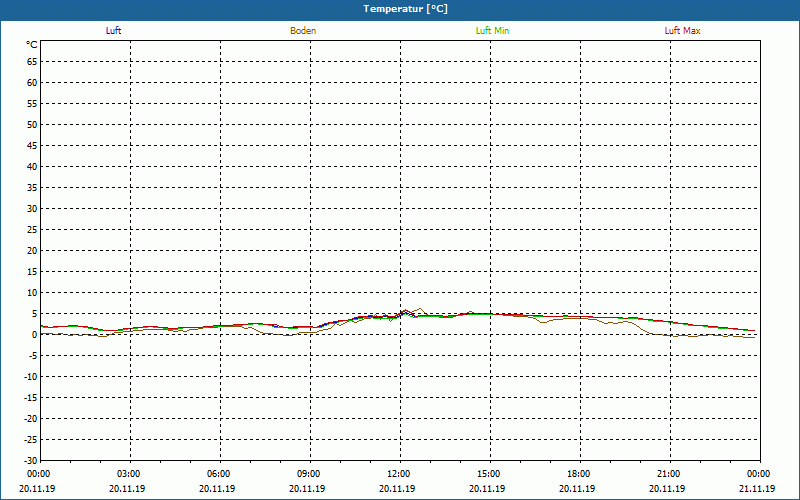Click the 15:00 time axis label
800x500 pixels.
tap(487, 474)
